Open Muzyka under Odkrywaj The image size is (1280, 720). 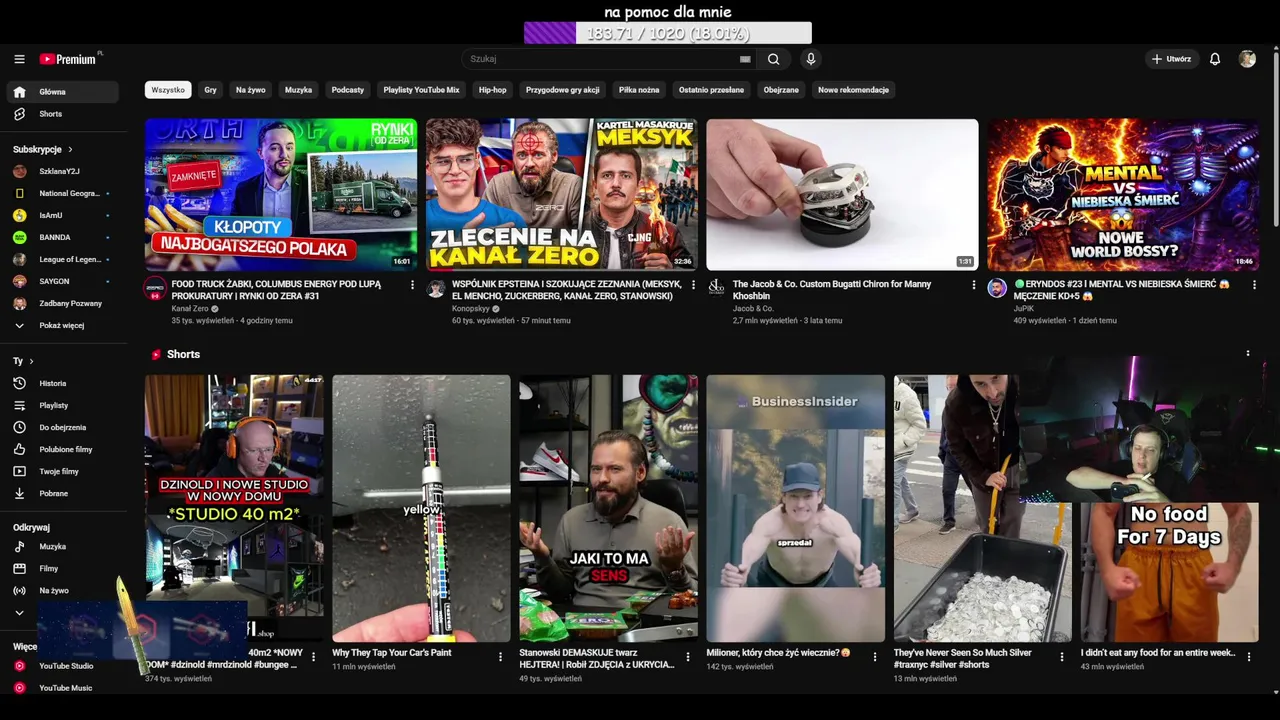tap(63, 546)
